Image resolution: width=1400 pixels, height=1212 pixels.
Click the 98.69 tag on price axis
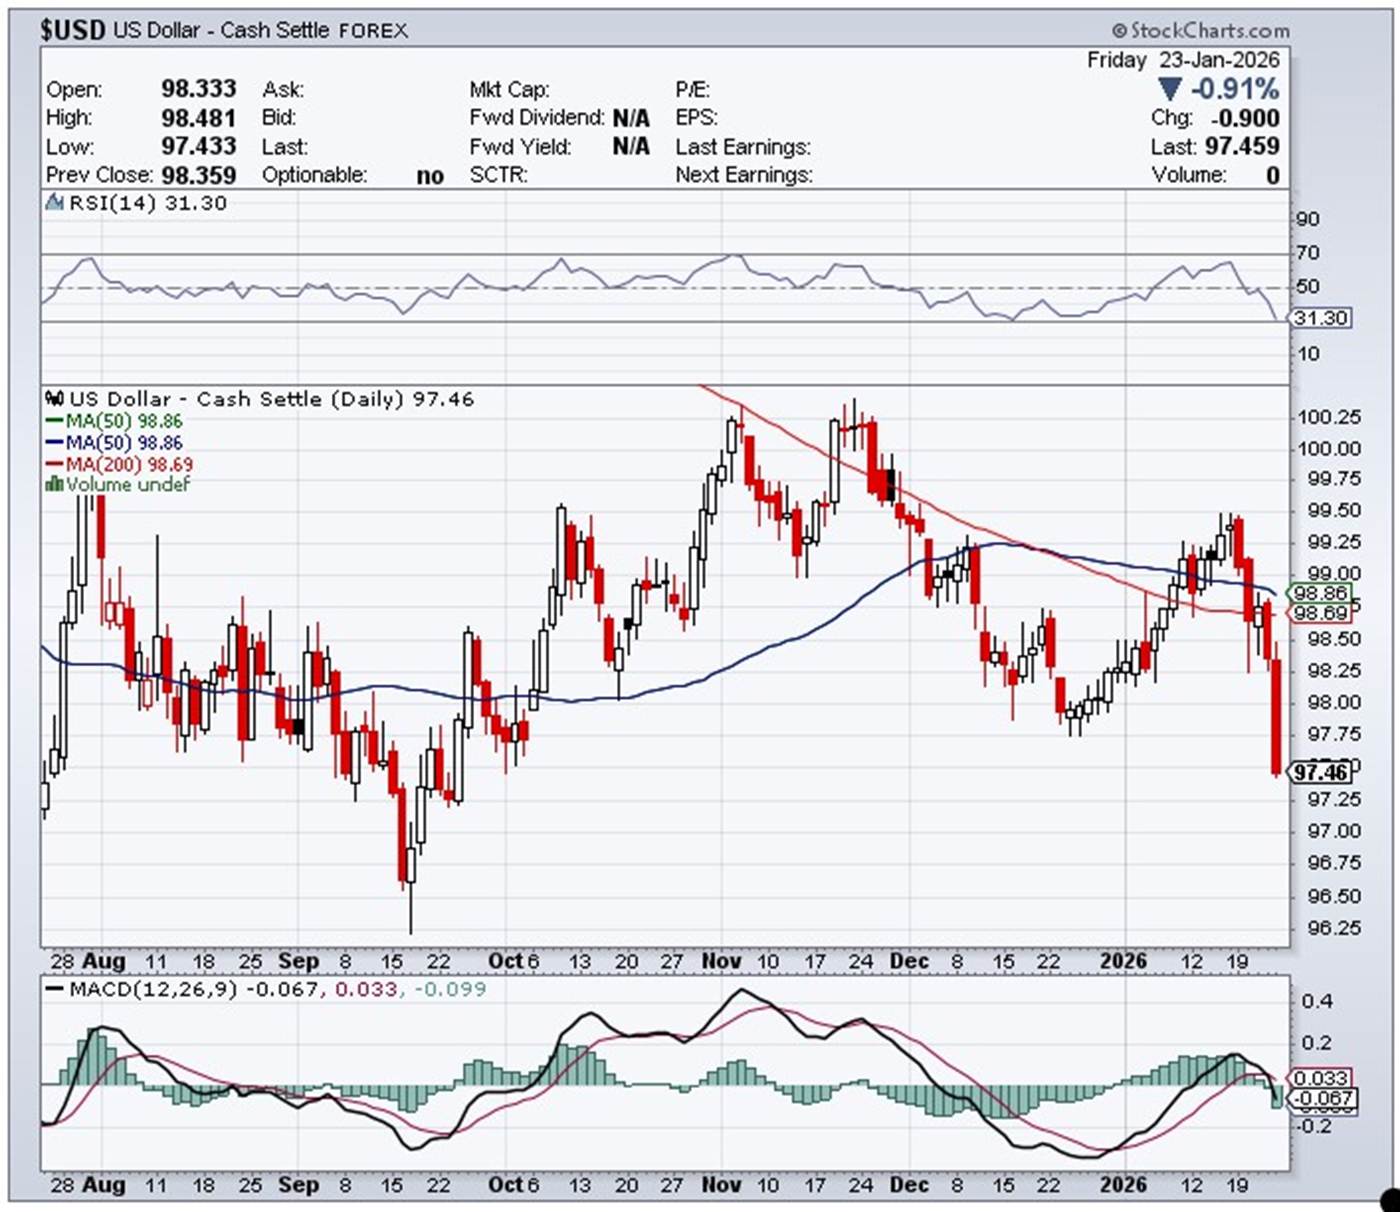pyautogui.click(x=1321, y=613)
